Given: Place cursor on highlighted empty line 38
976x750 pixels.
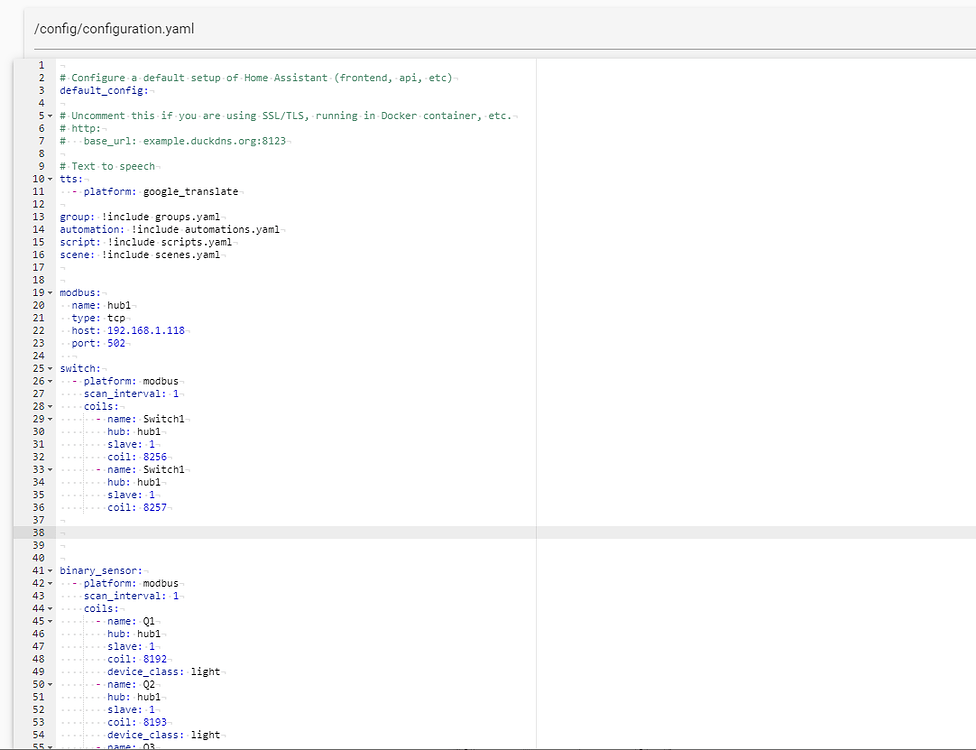Looking at the screenshot, I should 300,533.
